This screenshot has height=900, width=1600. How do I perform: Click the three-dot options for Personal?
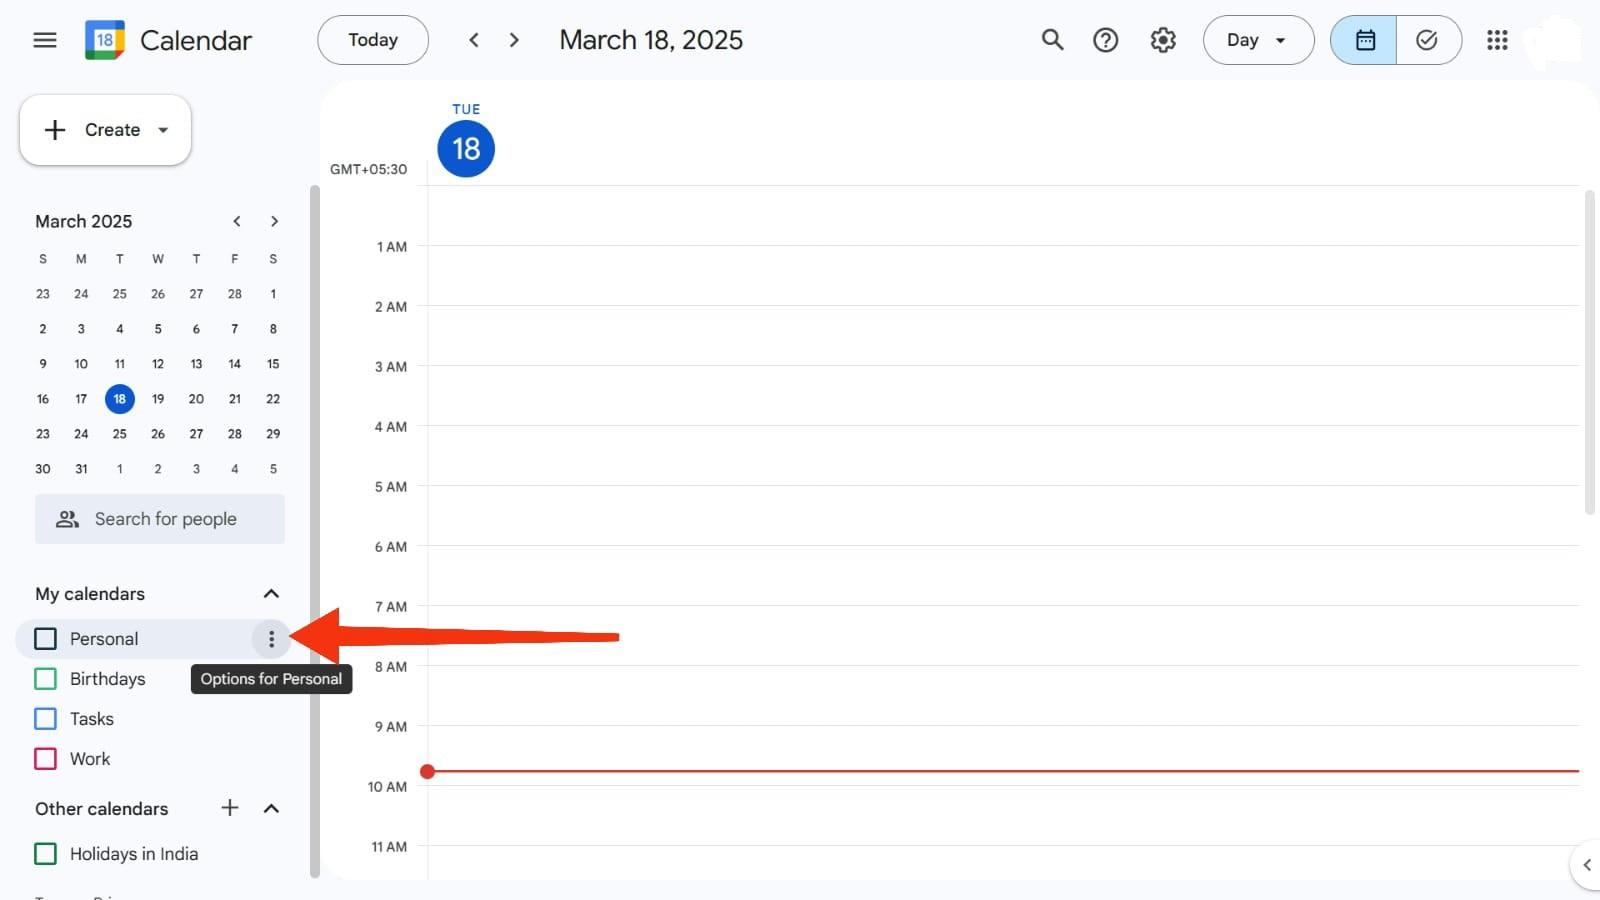pos(271,639)
